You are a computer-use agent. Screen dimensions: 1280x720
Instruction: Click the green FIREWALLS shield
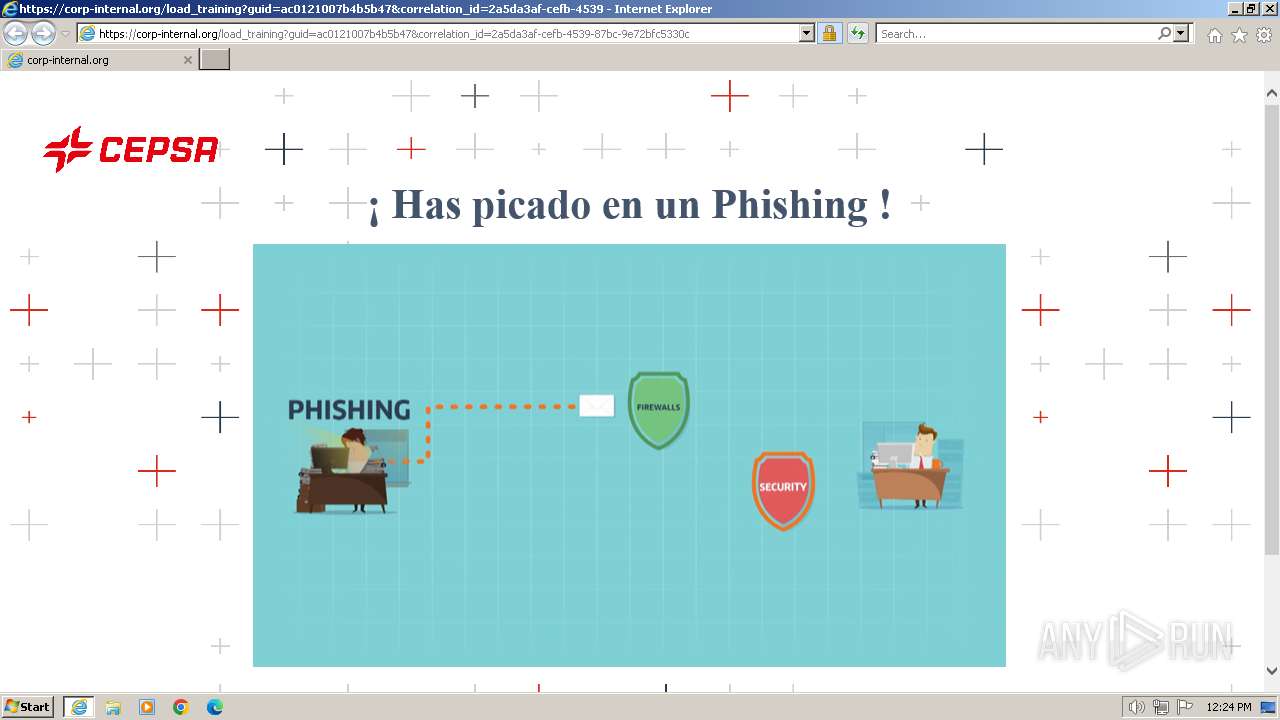pos(659,409)
